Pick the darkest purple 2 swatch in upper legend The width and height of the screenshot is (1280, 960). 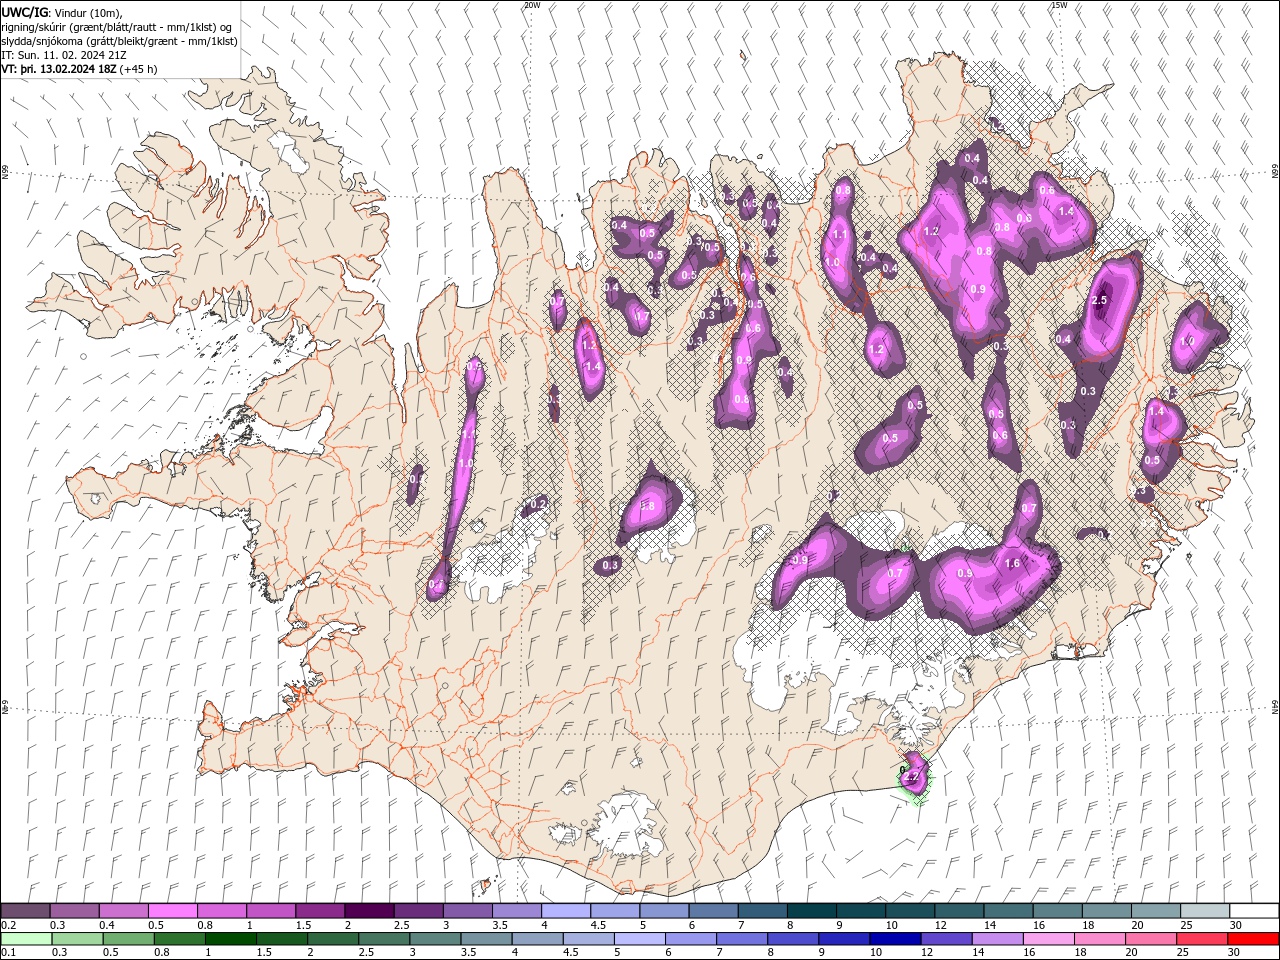click(x=369, y=911)
